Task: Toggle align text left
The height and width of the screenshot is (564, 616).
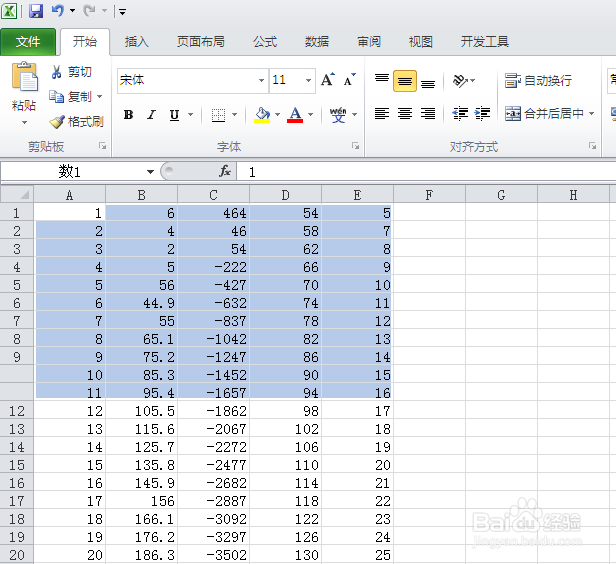Action: click(x=382, y=114)
